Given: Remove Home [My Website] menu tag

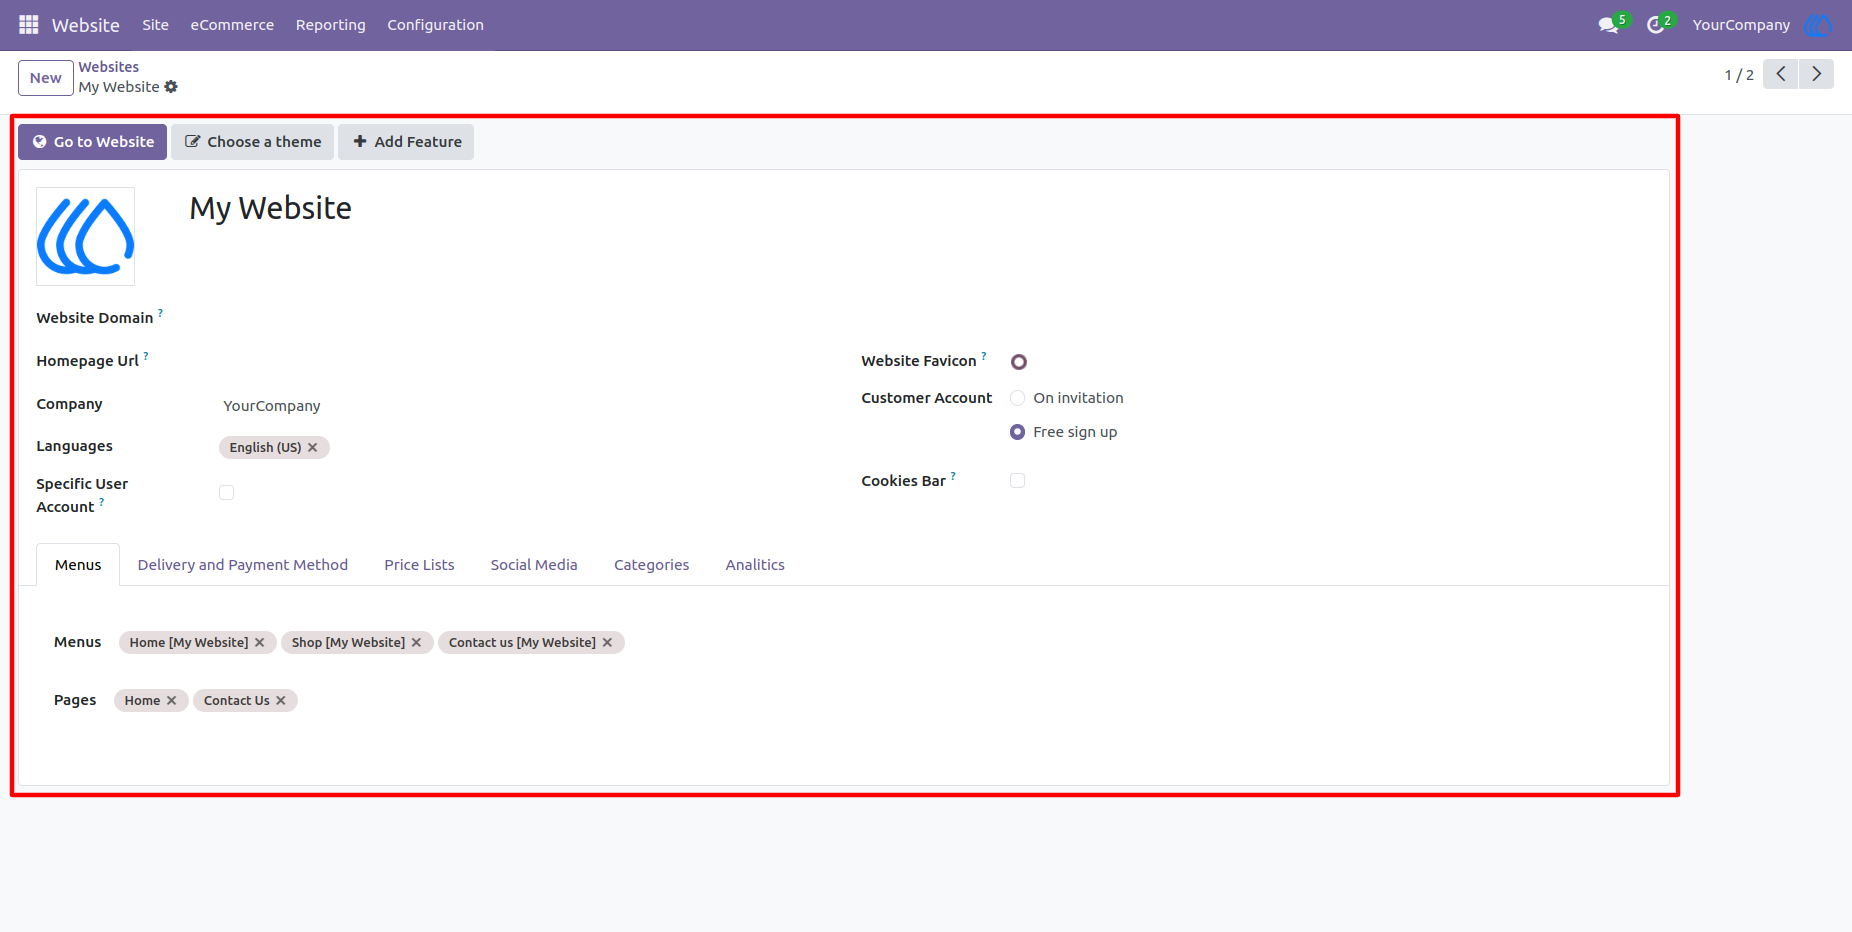Looking at the screenshot, I should tap(260, 642).
